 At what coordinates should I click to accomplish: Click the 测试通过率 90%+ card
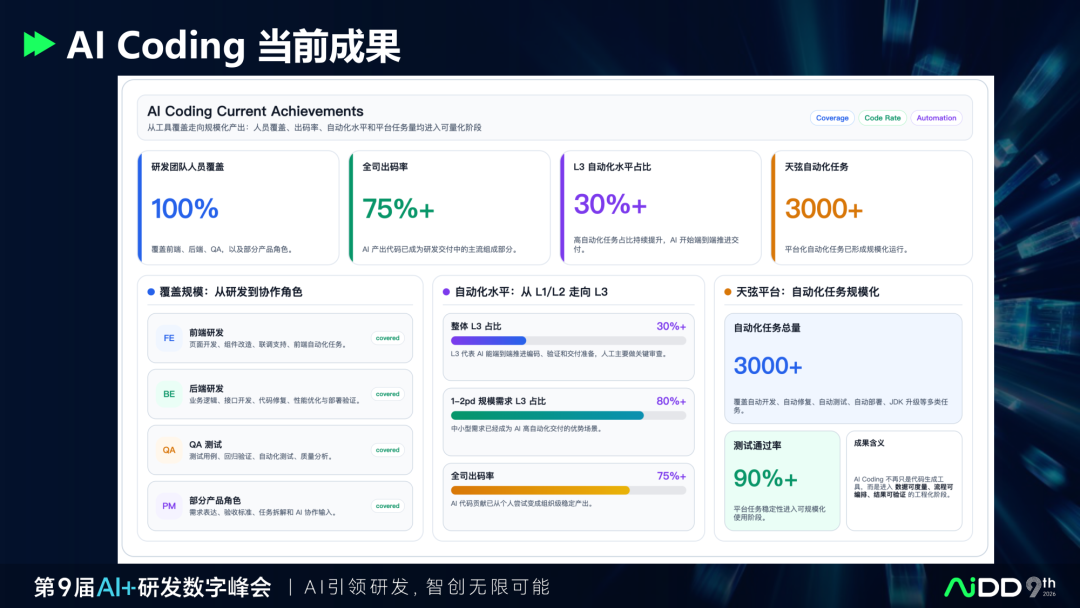[782, 481]
